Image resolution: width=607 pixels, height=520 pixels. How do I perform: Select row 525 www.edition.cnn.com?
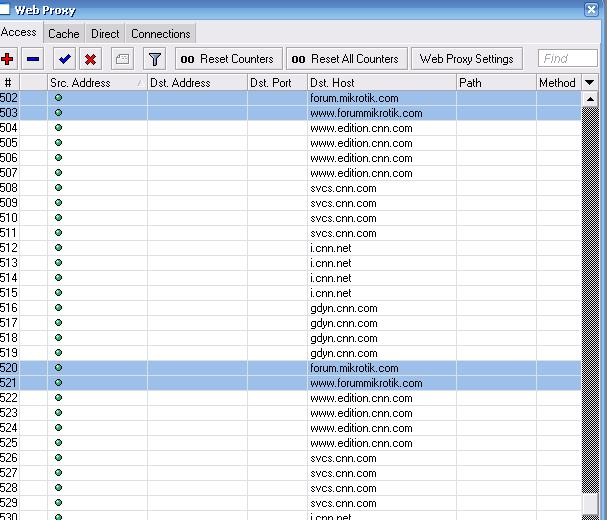click(290, 443)
